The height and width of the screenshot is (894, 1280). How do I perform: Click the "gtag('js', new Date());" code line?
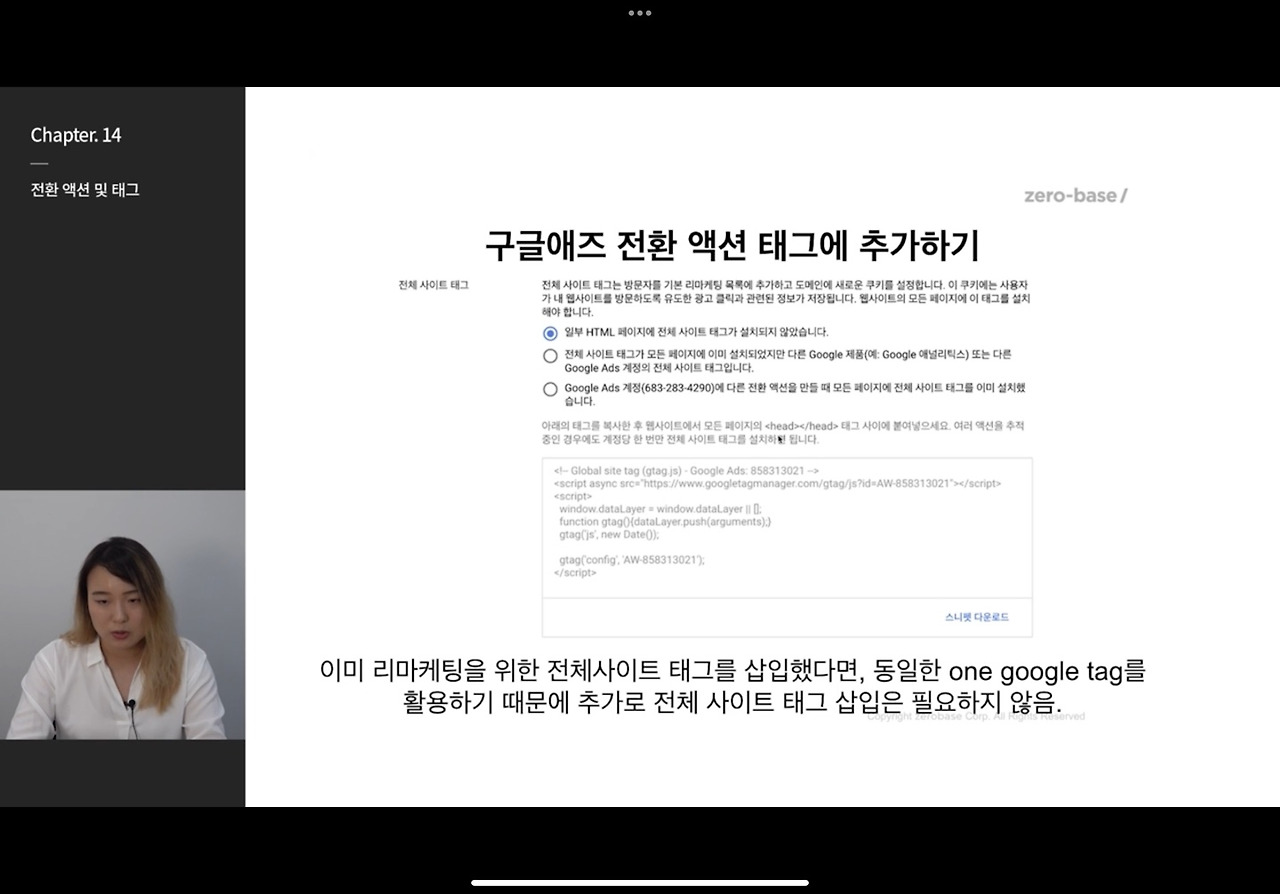pyautogui.click(x=609, y=535)
